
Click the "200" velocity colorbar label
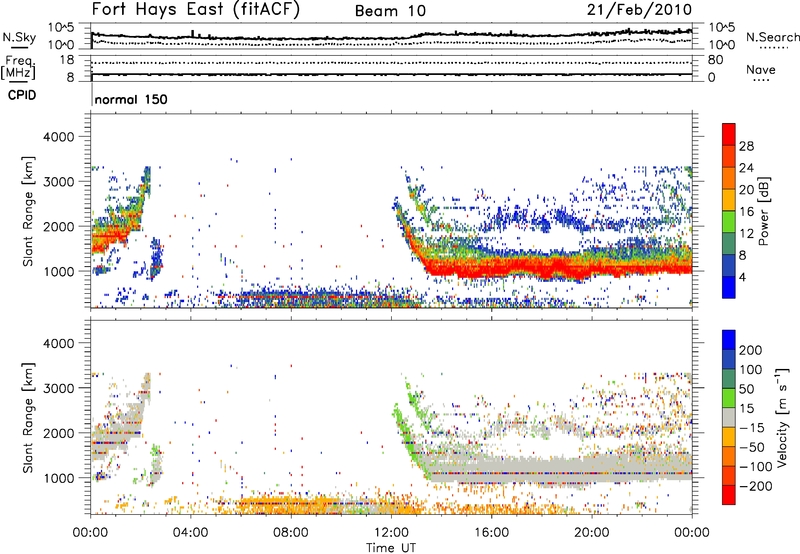(751, 350)
